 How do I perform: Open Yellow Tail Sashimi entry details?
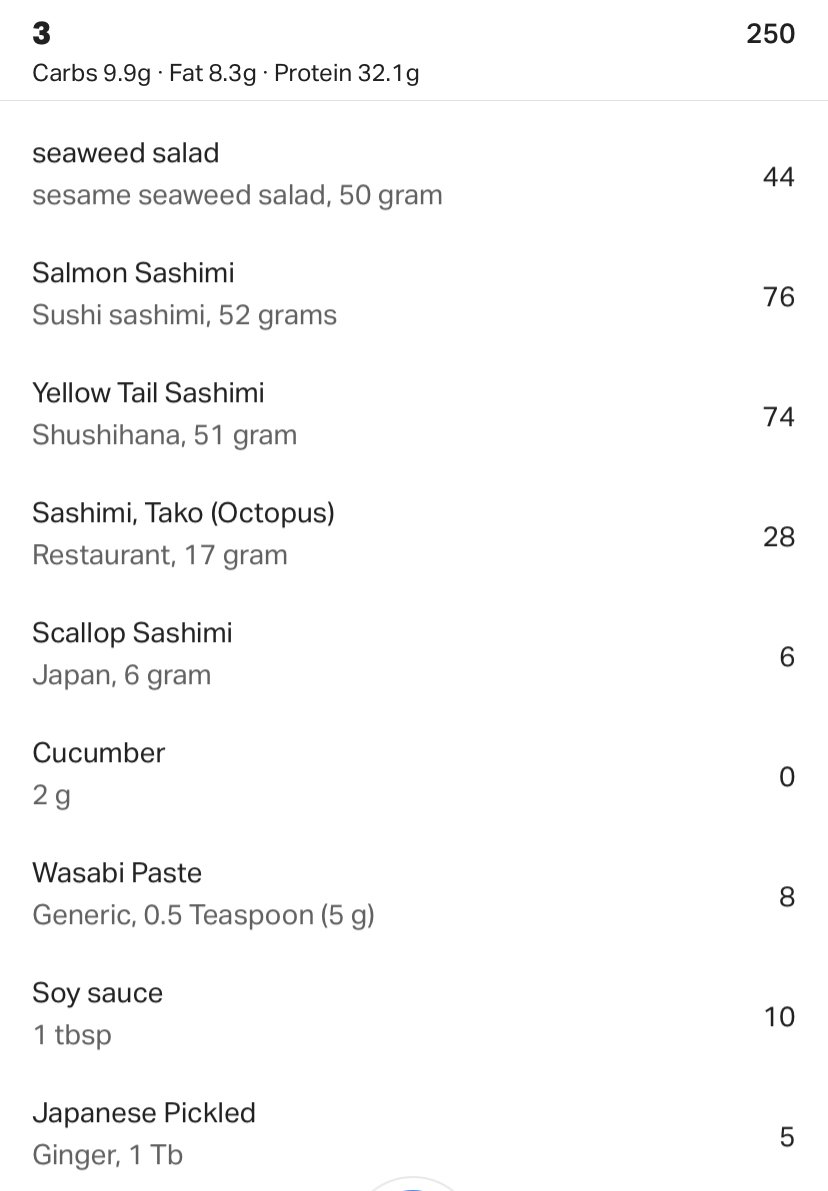[x=414, y=415]
